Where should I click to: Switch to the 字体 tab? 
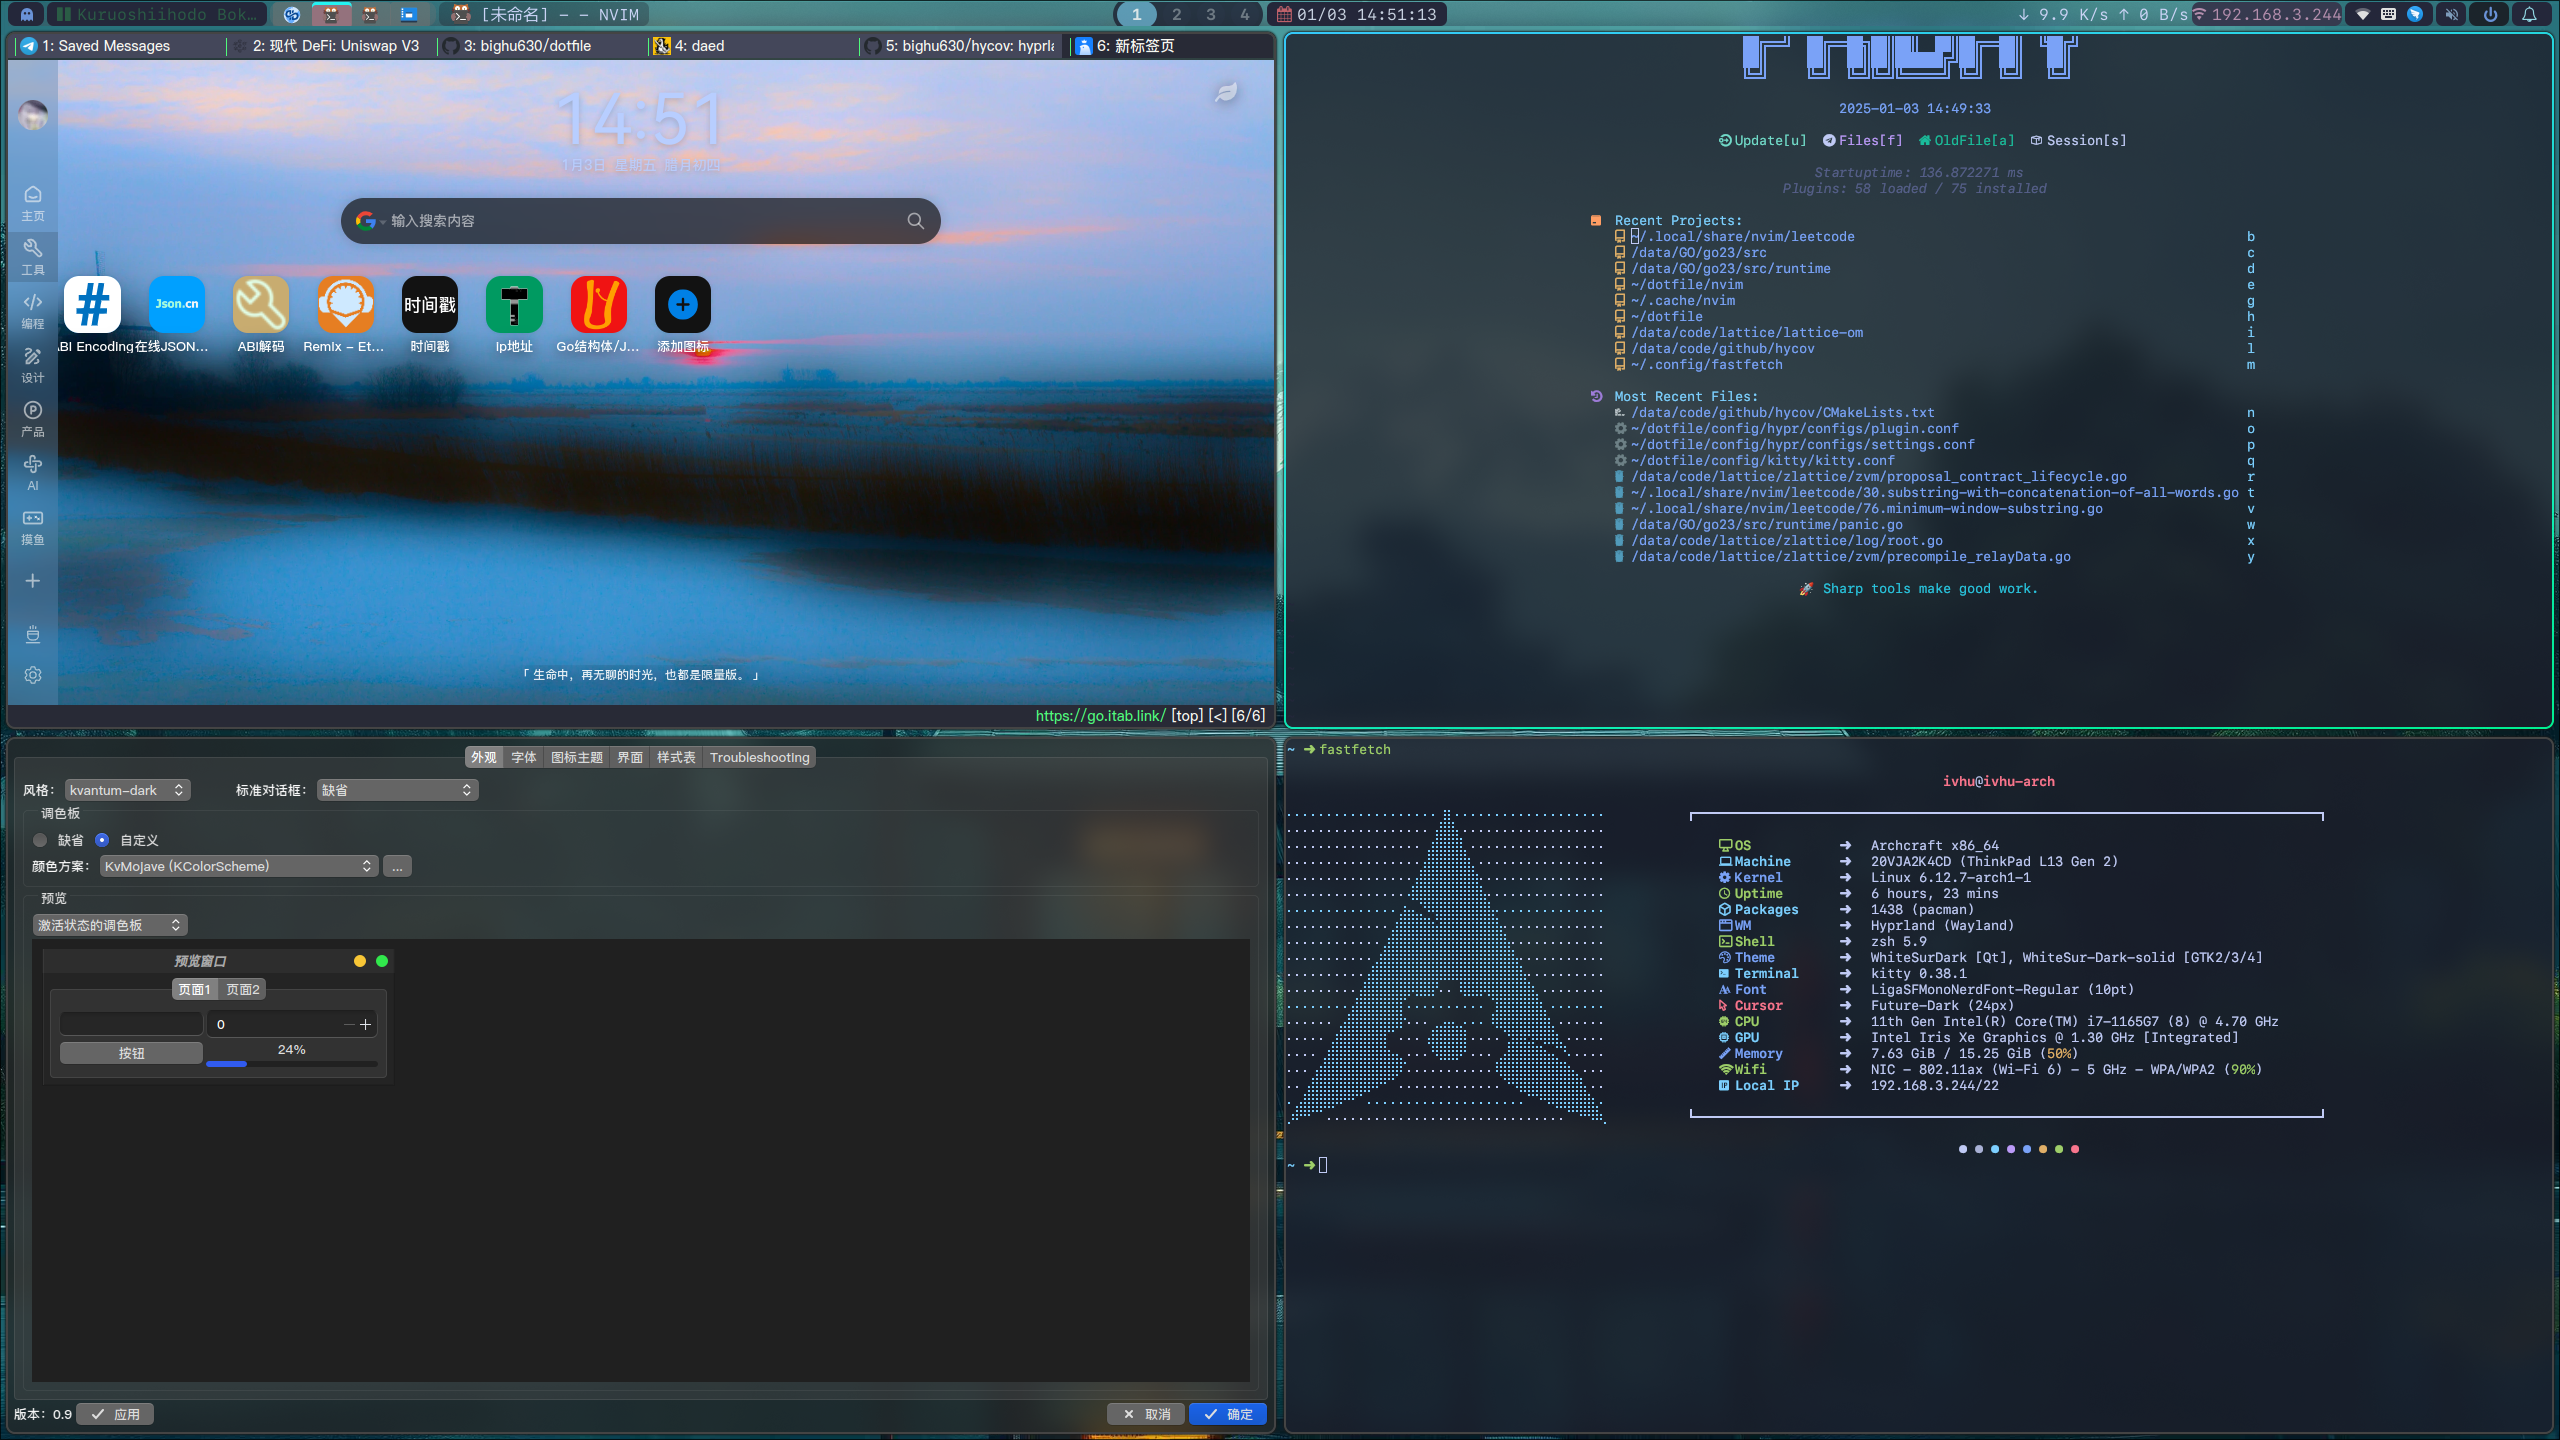pyautogui.click(x=523, y=757)
